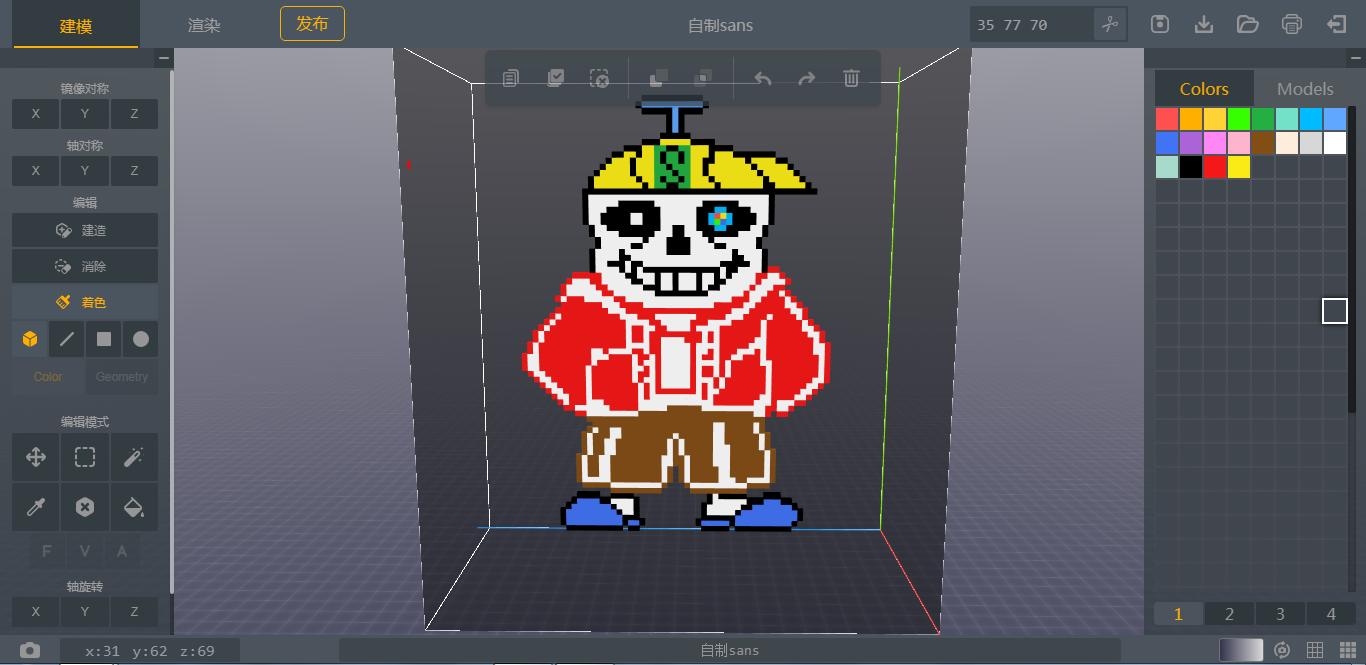Select the hexagon delete tool
The width and height of the screenshot is (1366, 665).
coord(85,507)
